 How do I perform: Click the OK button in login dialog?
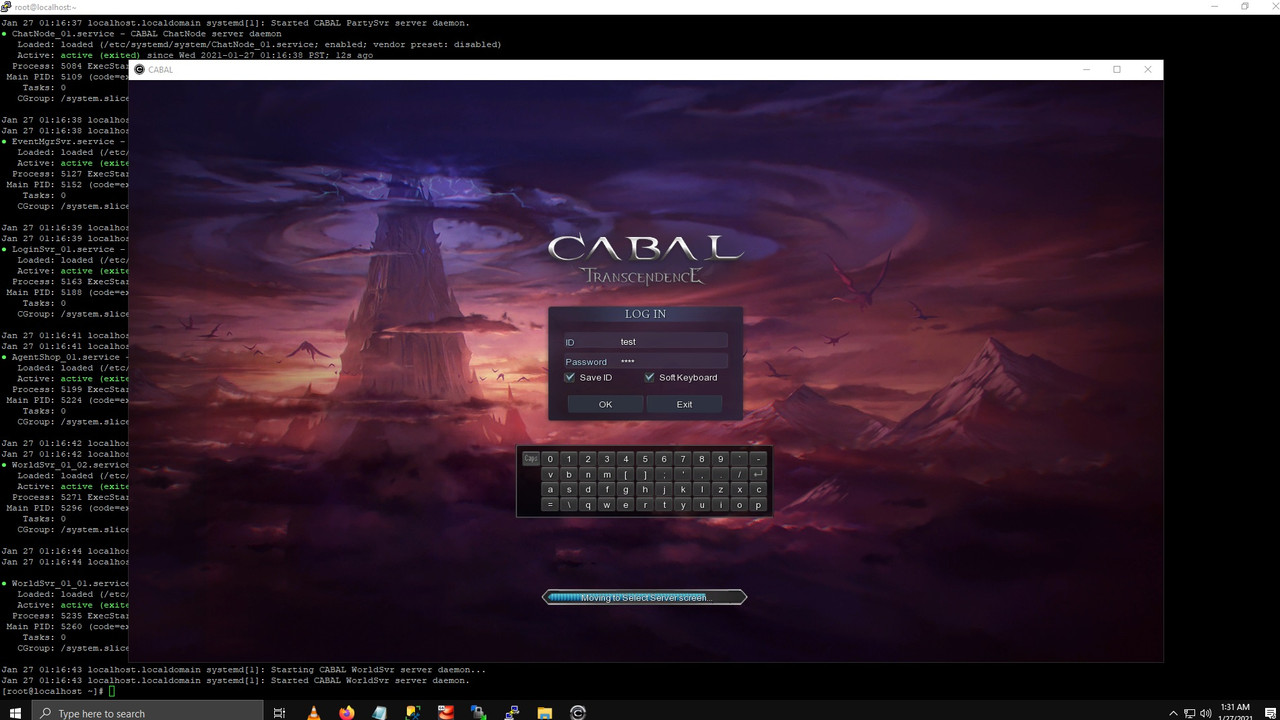[x=605, y=404]
